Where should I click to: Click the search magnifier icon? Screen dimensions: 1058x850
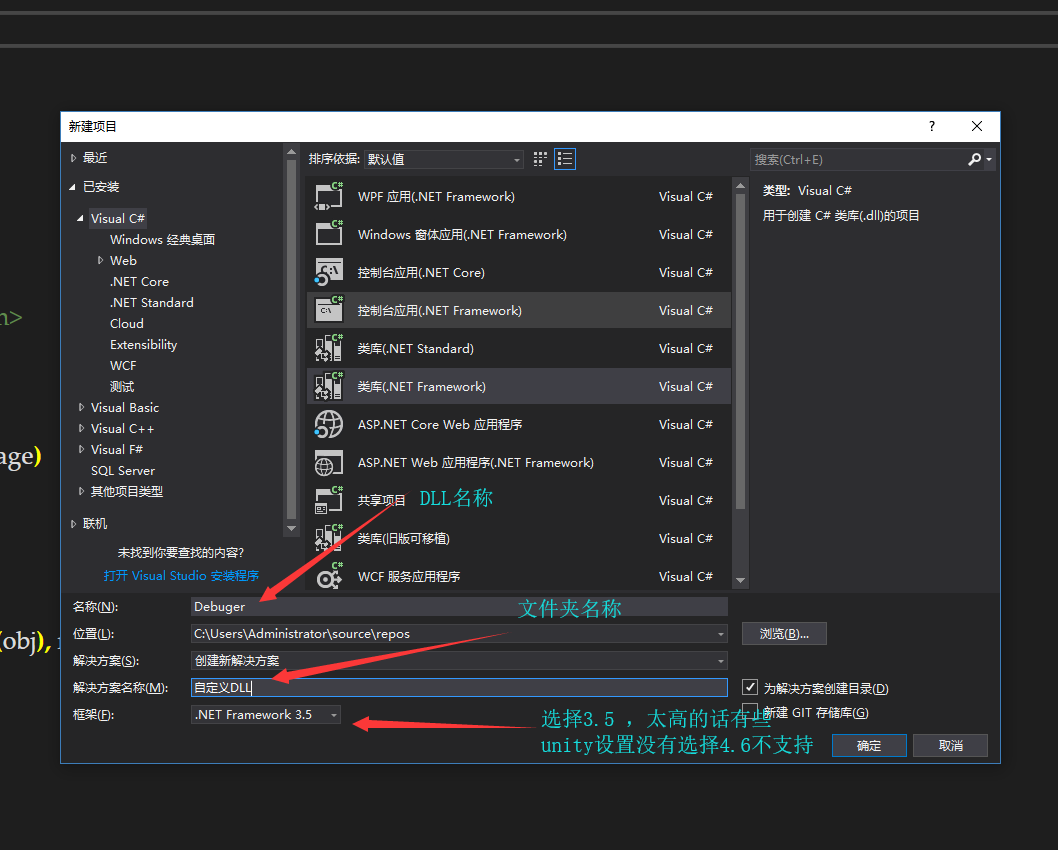[x=974, y=160]
